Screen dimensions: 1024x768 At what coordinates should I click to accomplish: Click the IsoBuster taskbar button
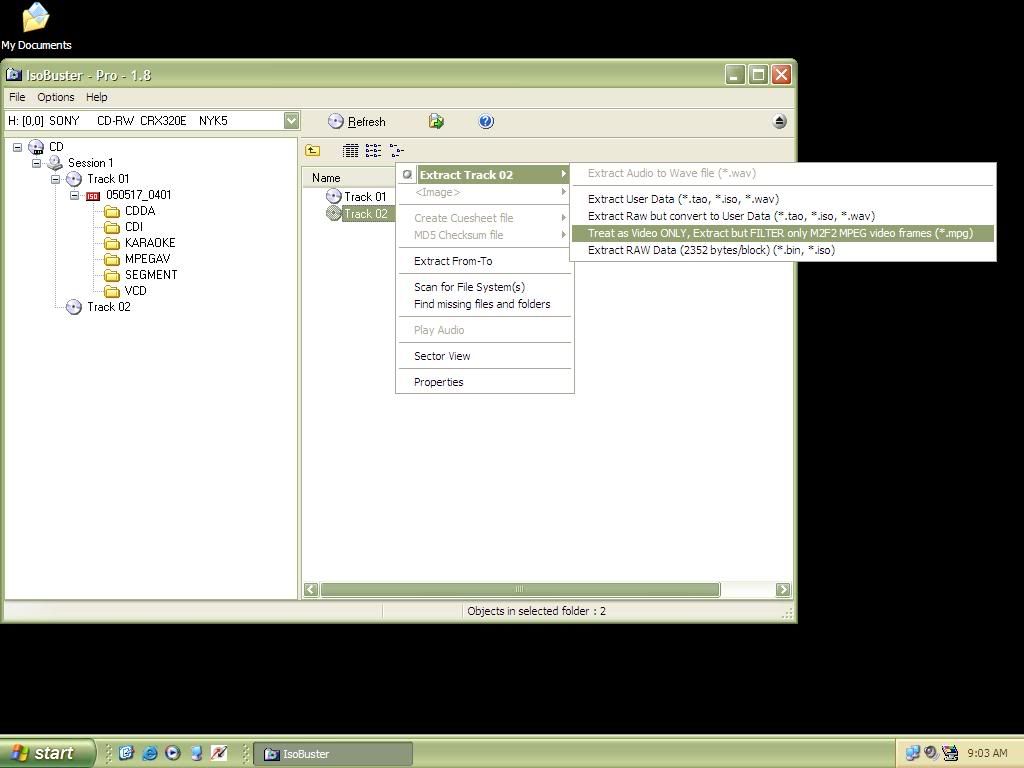pyautogui.click(x=333, y=754)
